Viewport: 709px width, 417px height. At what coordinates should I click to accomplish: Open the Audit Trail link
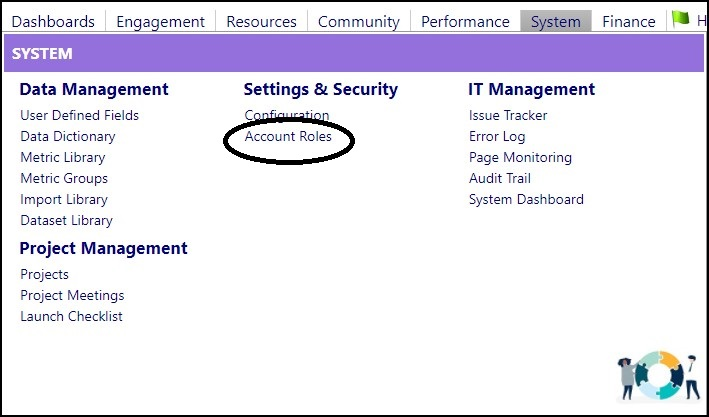500,178
